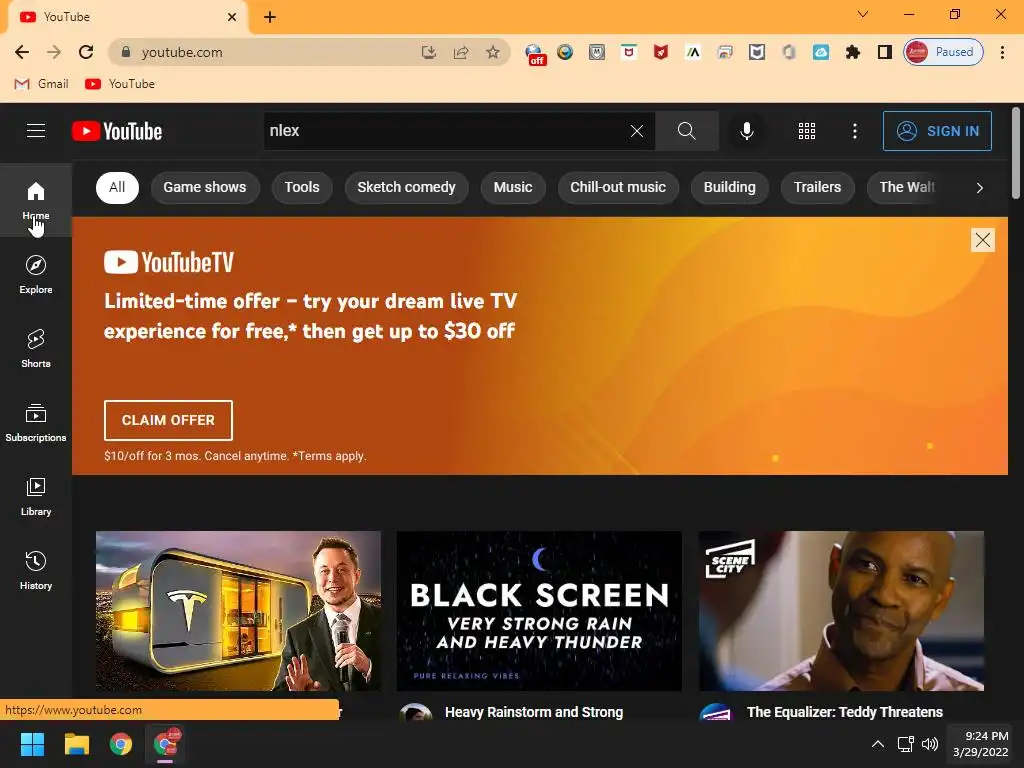Open YouTube settings three-dot menu
1024x768 pixels.
click(x=854, y=131)
